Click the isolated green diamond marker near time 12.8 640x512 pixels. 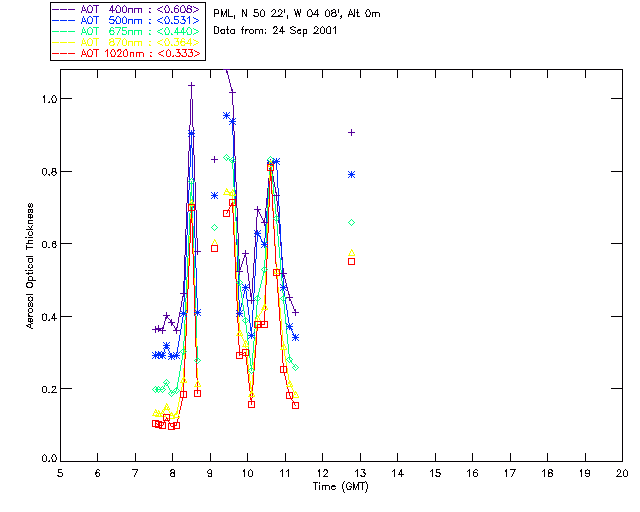click(351, 223)
